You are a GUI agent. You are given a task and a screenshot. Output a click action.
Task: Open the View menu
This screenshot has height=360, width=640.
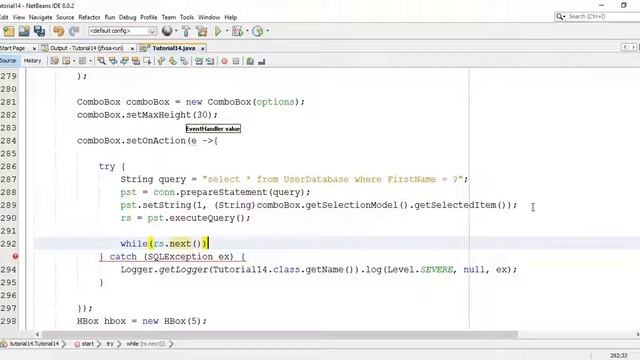click(19, 17)
